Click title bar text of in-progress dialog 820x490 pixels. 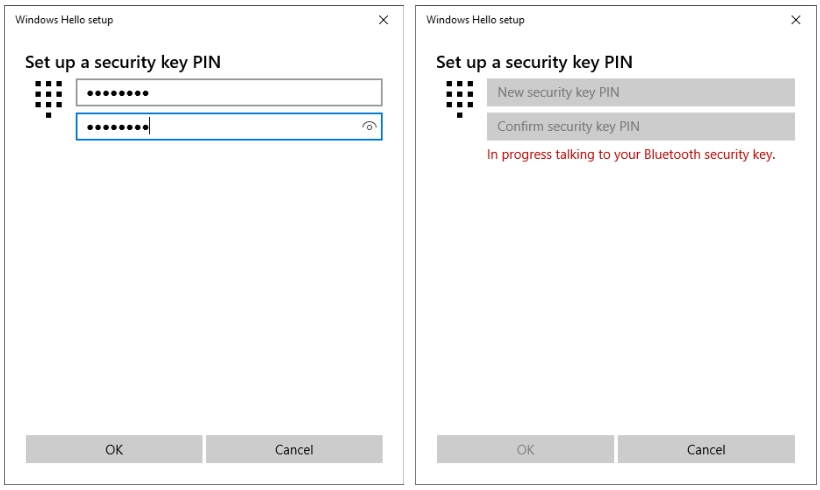click(475, 20)
